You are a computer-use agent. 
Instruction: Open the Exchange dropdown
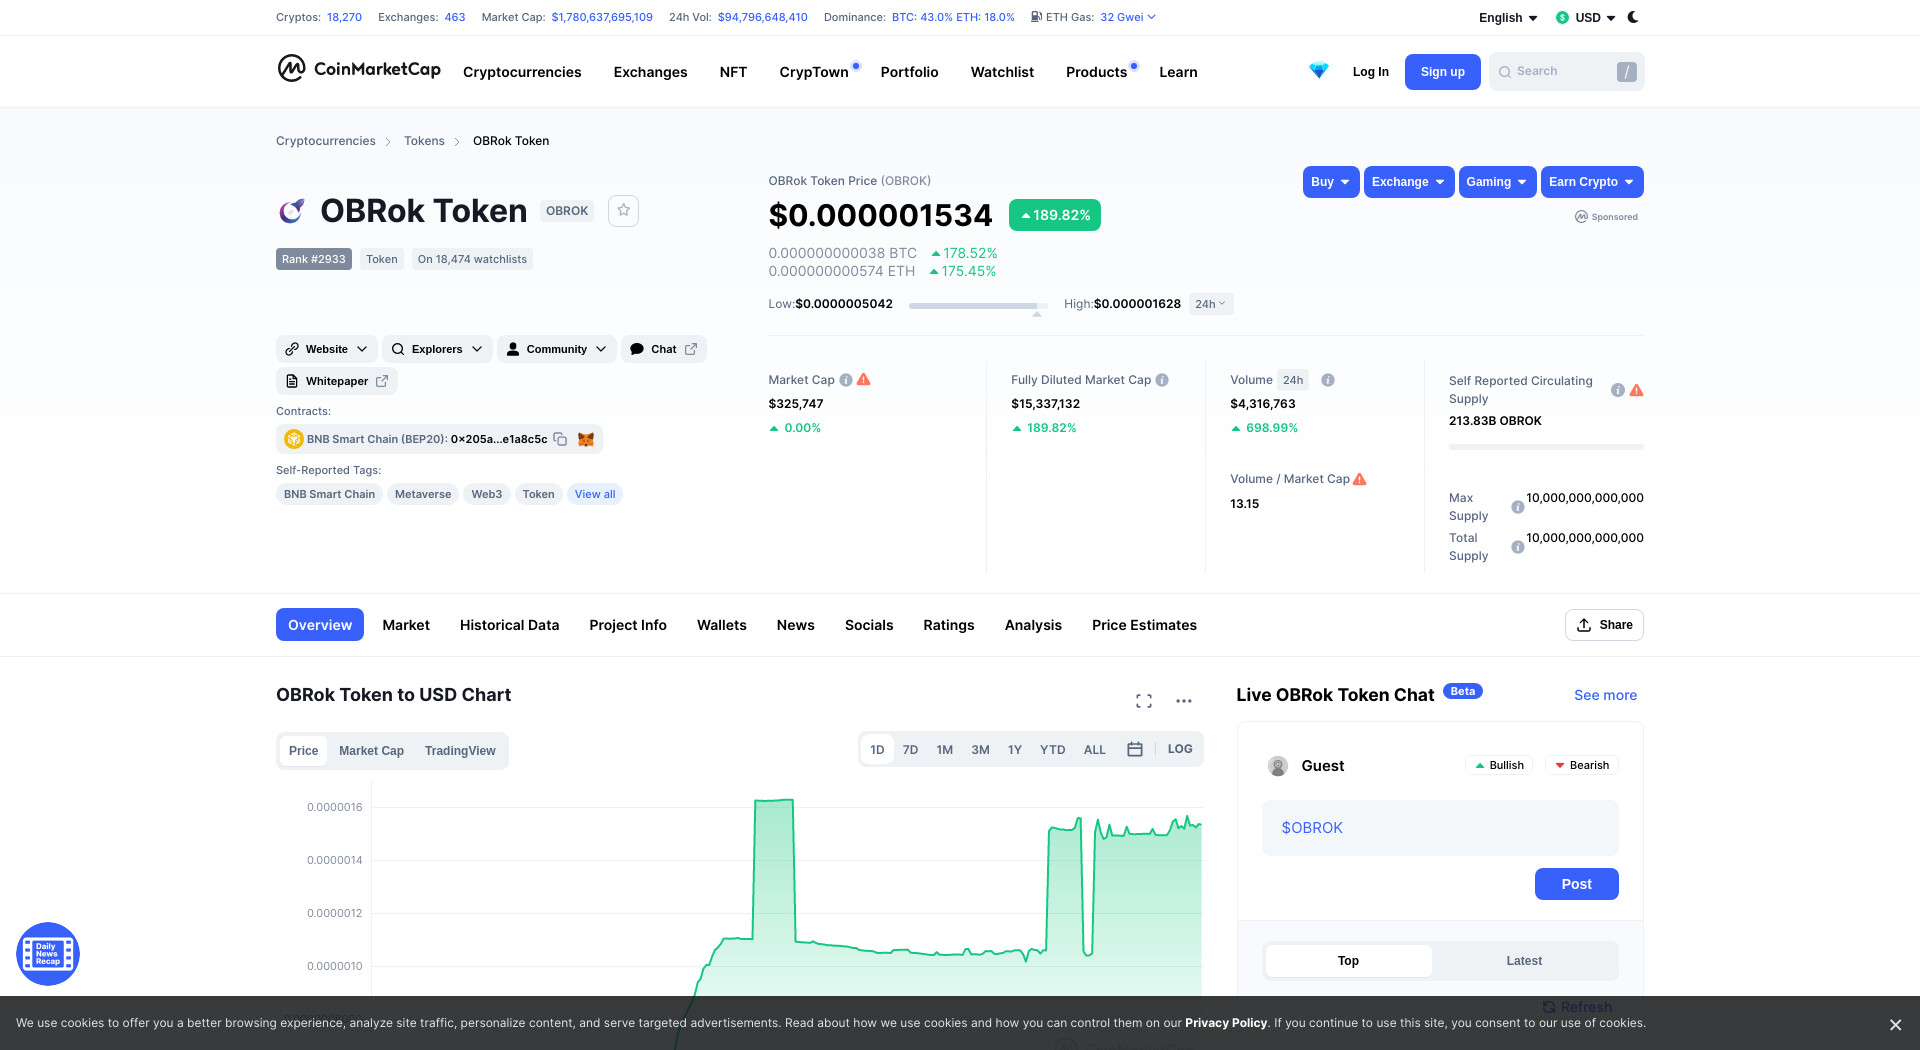1409,182
